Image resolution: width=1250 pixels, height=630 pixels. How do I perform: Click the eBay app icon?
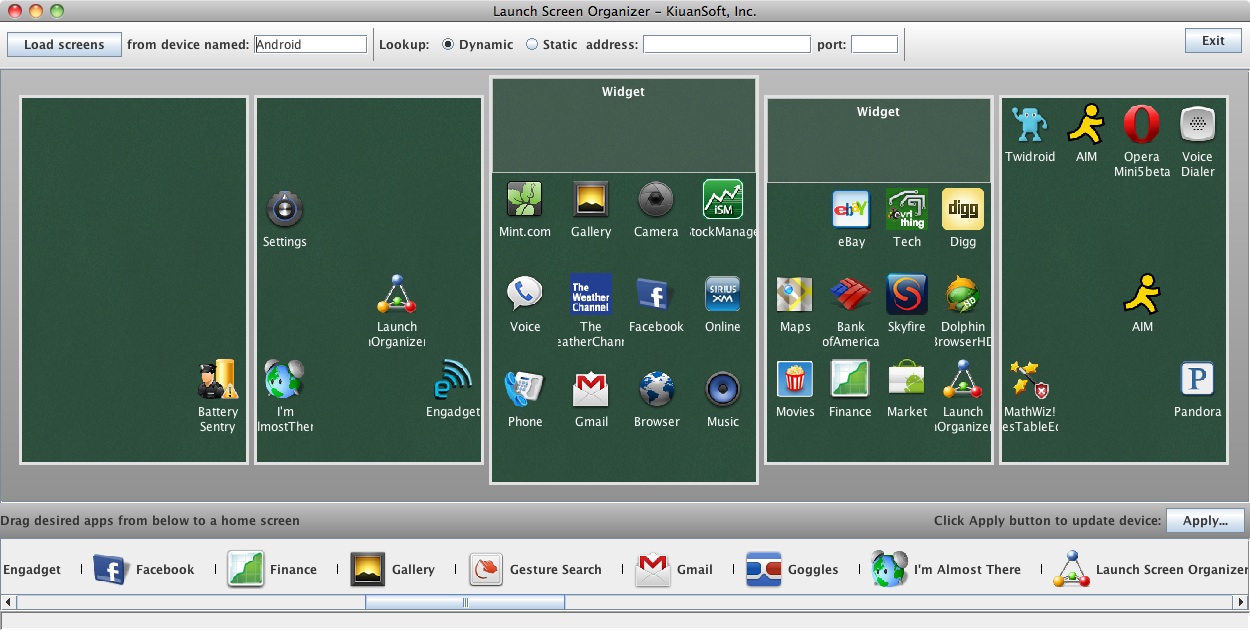(851, 209)
